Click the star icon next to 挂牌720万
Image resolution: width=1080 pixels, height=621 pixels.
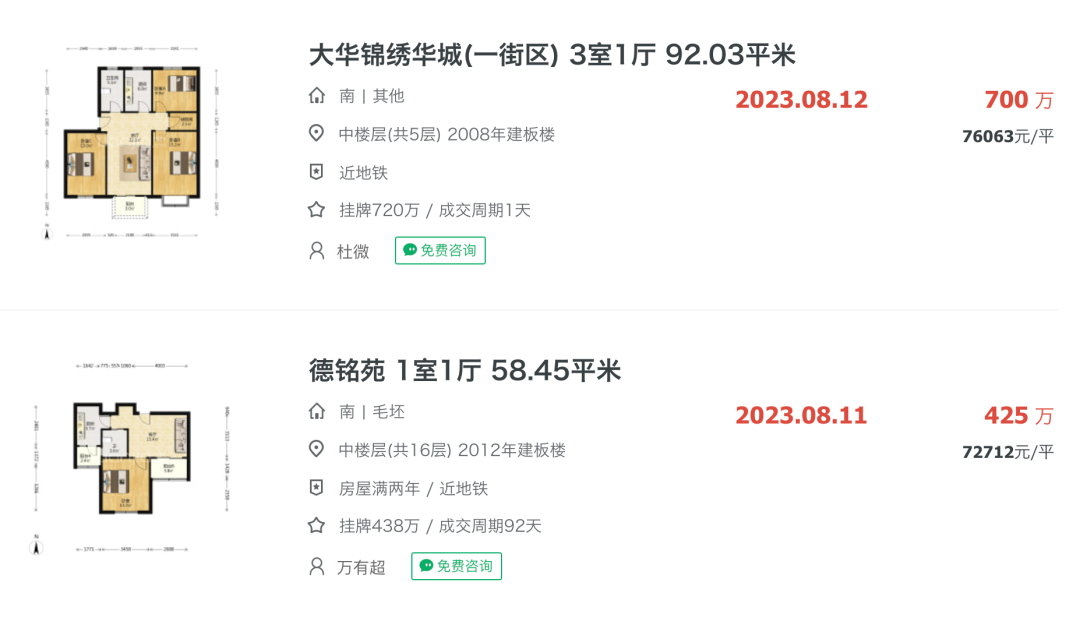tap(316, 210)
